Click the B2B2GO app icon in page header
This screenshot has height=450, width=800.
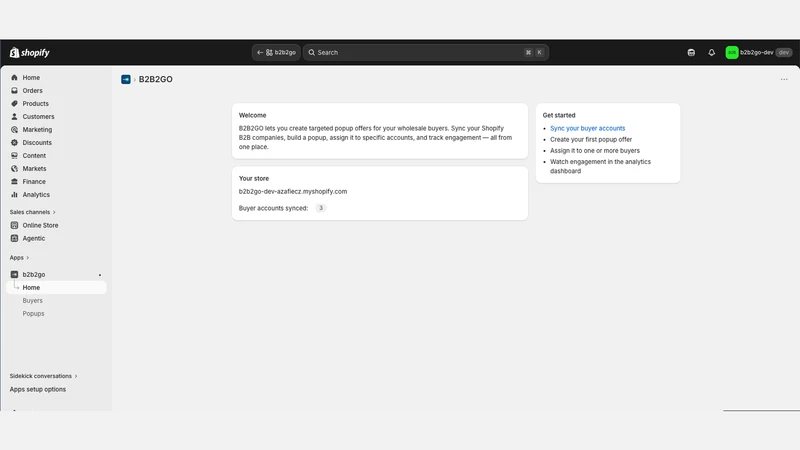pyautogui.click(x=126, y=79)
